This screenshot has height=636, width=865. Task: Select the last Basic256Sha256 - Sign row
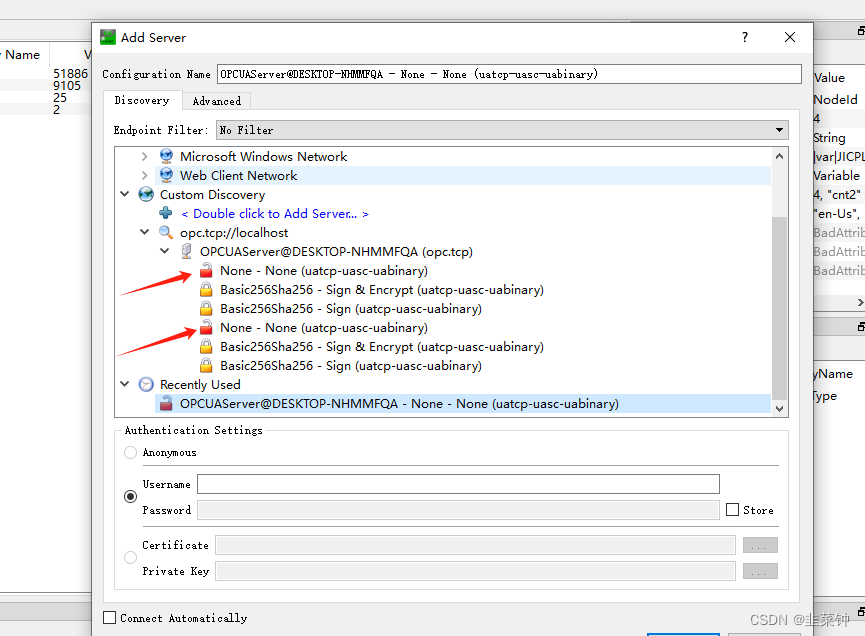[351, 365]
